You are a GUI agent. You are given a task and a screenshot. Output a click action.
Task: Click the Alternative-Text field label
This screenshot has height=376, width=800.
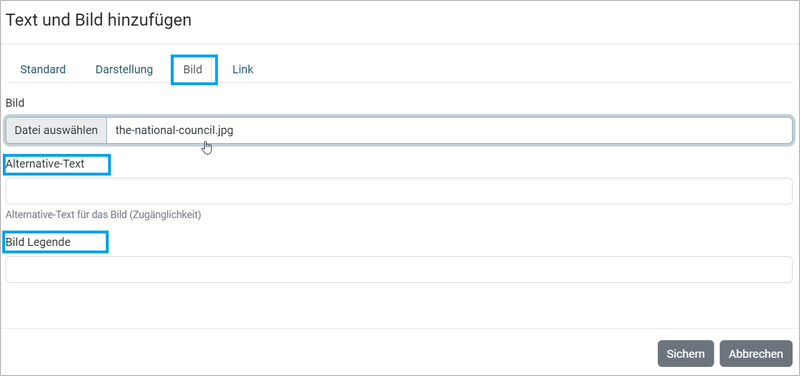click(45, 164)
